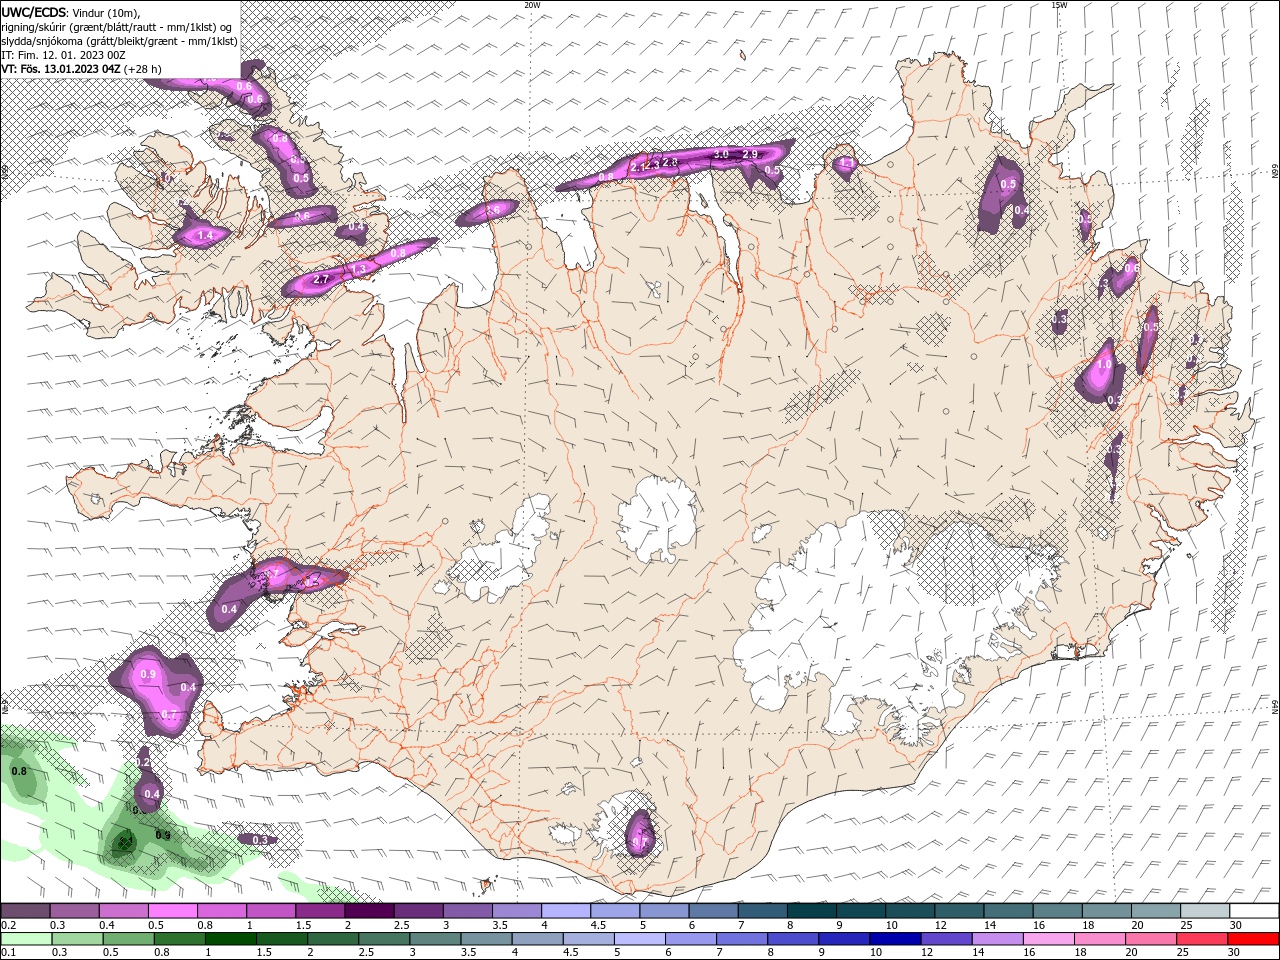This screenshot has width=1280, height=960.
Task: Click the 1.3 snowfall value beside 2.7
Action: [x=360, y=269]
